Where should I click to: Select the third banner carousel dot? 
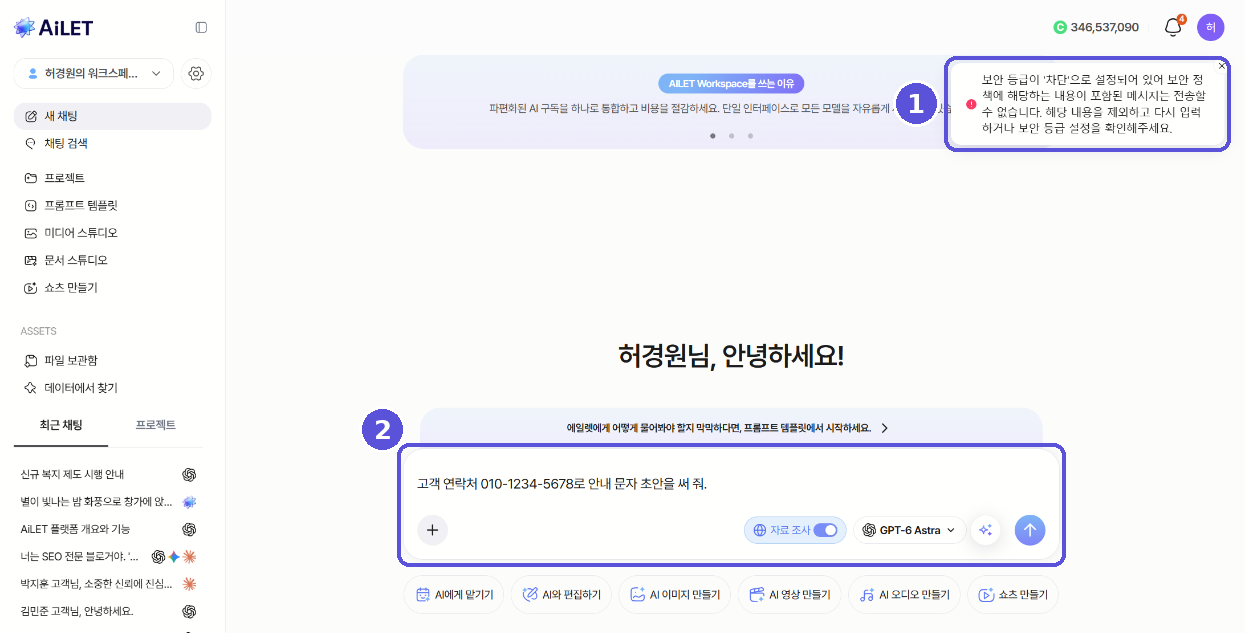point(750,135)
